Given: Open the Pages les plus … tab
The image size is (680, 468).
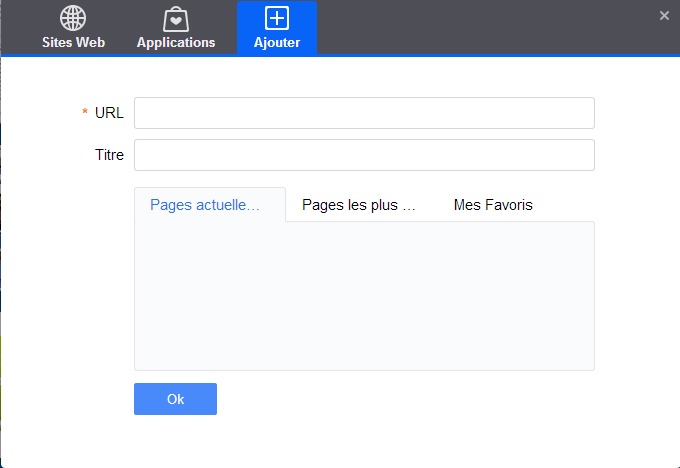Looking at the screenshot, I should tap(359, 205).
